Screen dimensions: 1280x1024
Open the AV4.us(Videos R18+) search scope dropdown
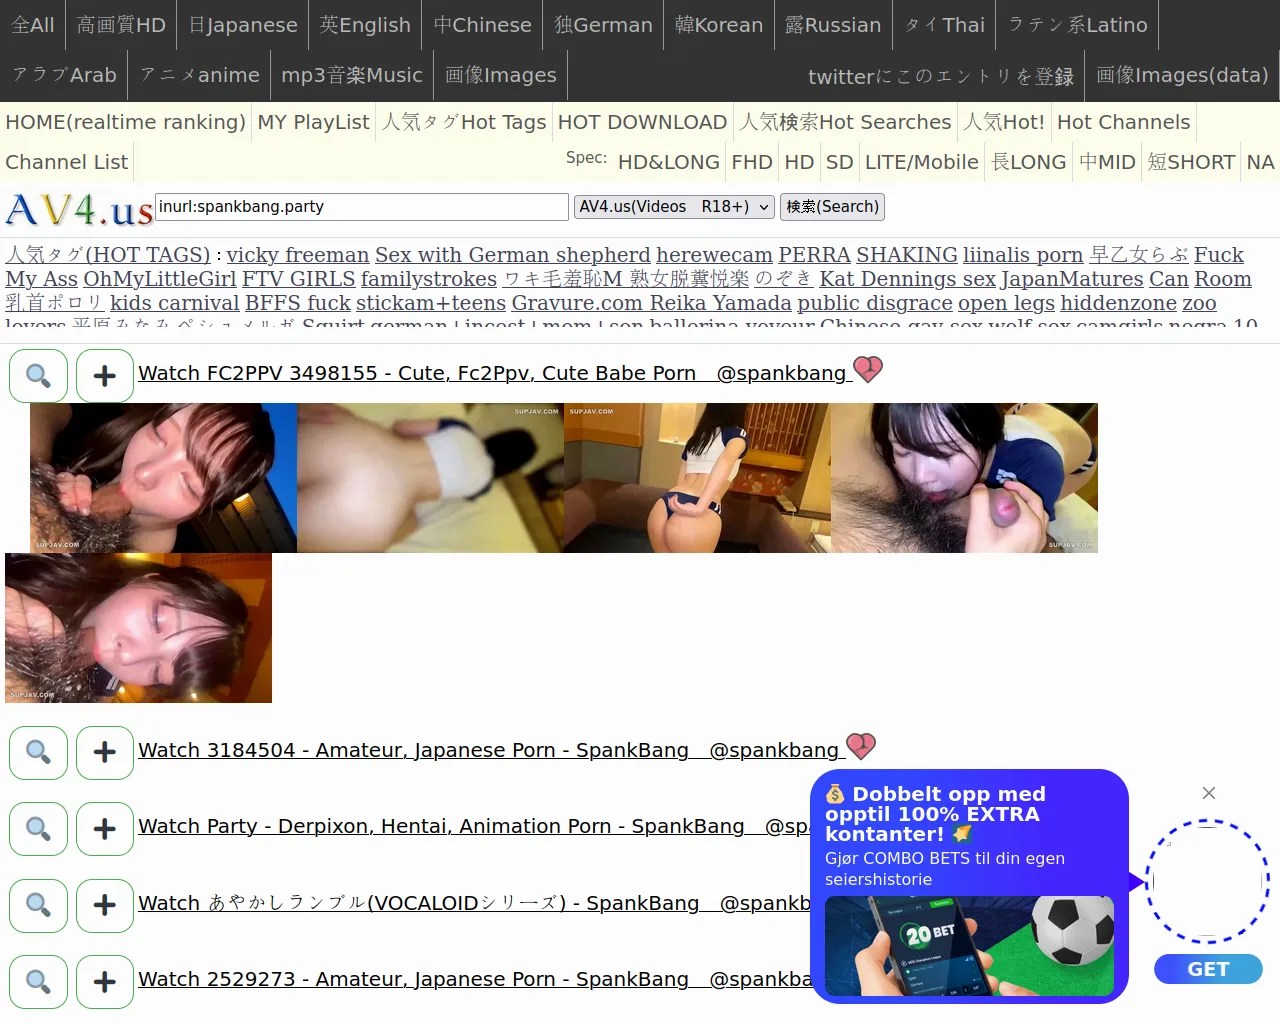tap(675, 207)
